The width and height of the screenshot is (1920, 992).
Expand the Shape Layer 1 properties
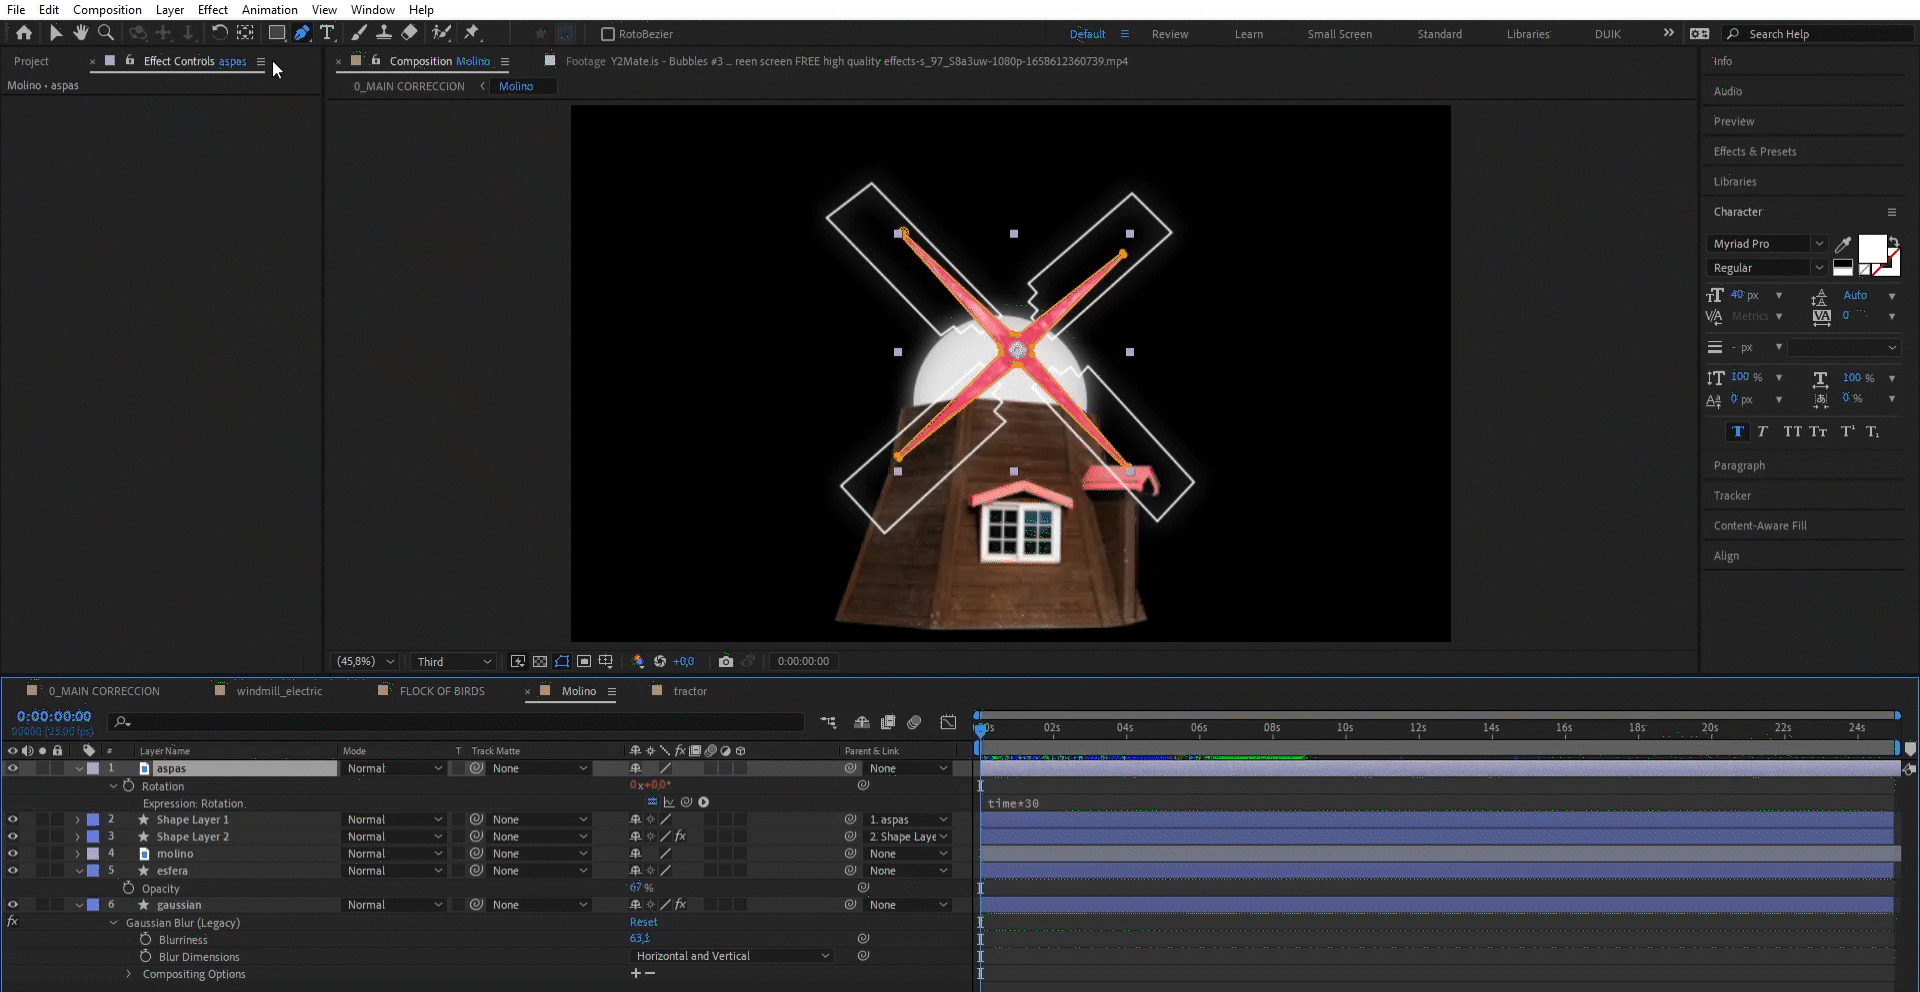pyautogui.click(x=78, y=820)
